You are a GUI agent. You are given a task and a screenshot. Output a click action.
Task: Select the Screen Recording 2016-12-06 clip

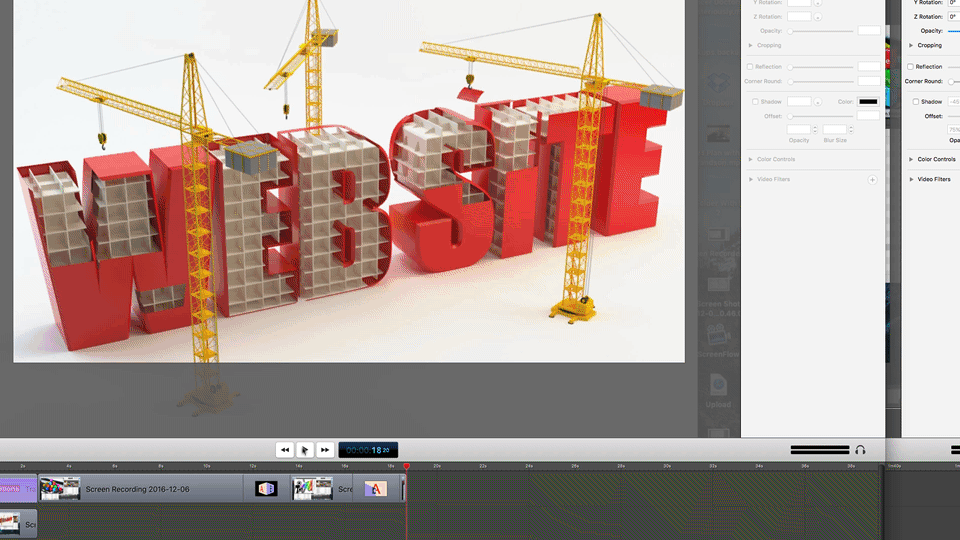pyautogui.click(x=141, y=489)
